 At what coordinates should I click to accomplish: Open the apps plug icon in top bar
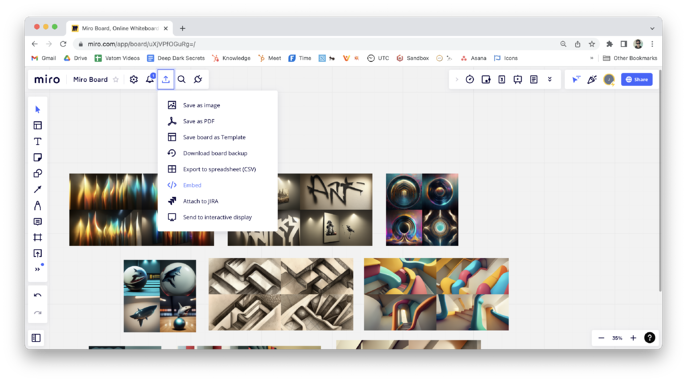click(198, 79)
